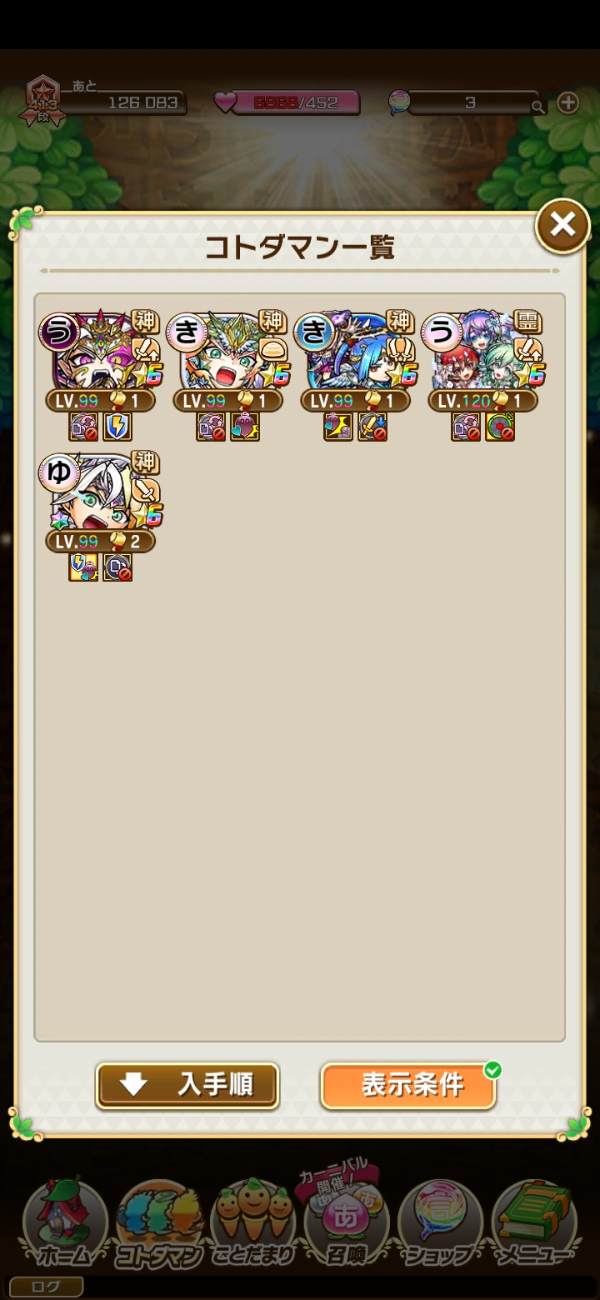Open the ことだまり carrot characters icon
This screenshot has height=1300, width=600.
point(252,1225)
